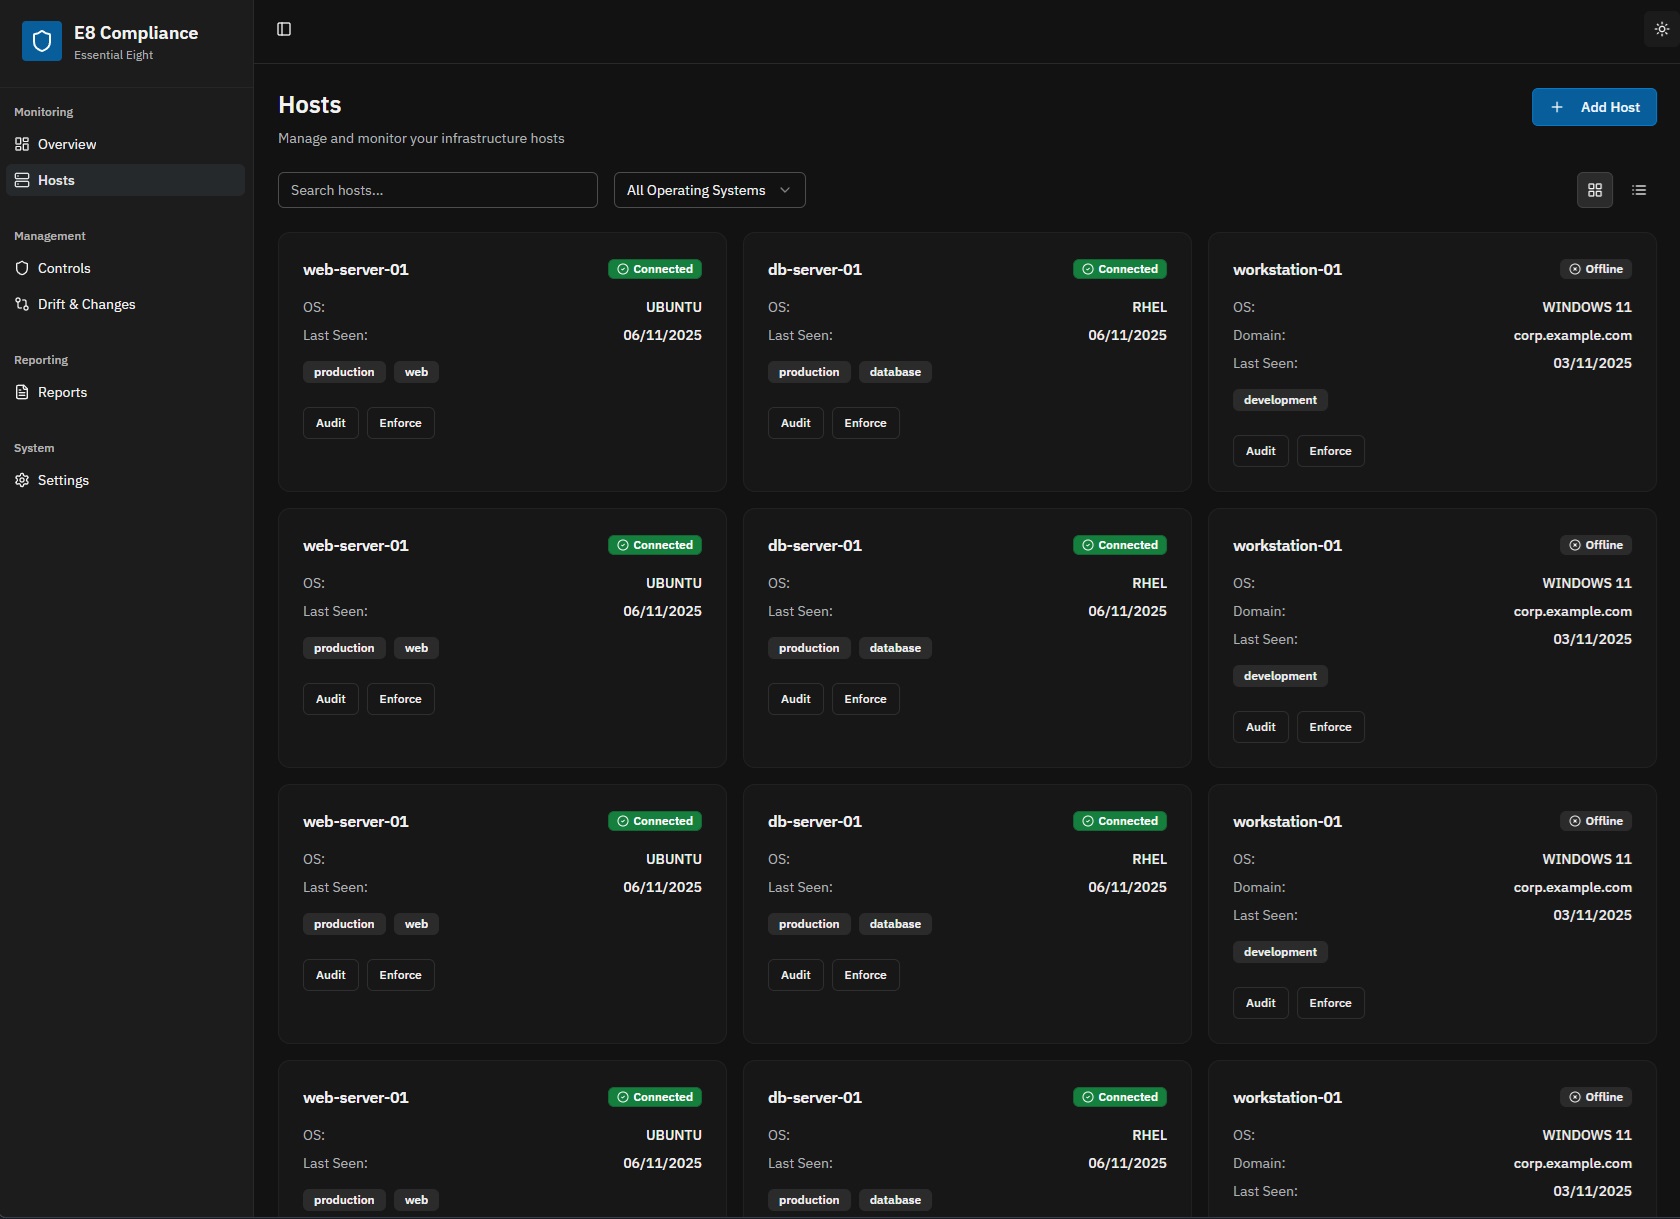Open Overview under the Monitoring section
1680x1219 pixels.
click(66, 144)
